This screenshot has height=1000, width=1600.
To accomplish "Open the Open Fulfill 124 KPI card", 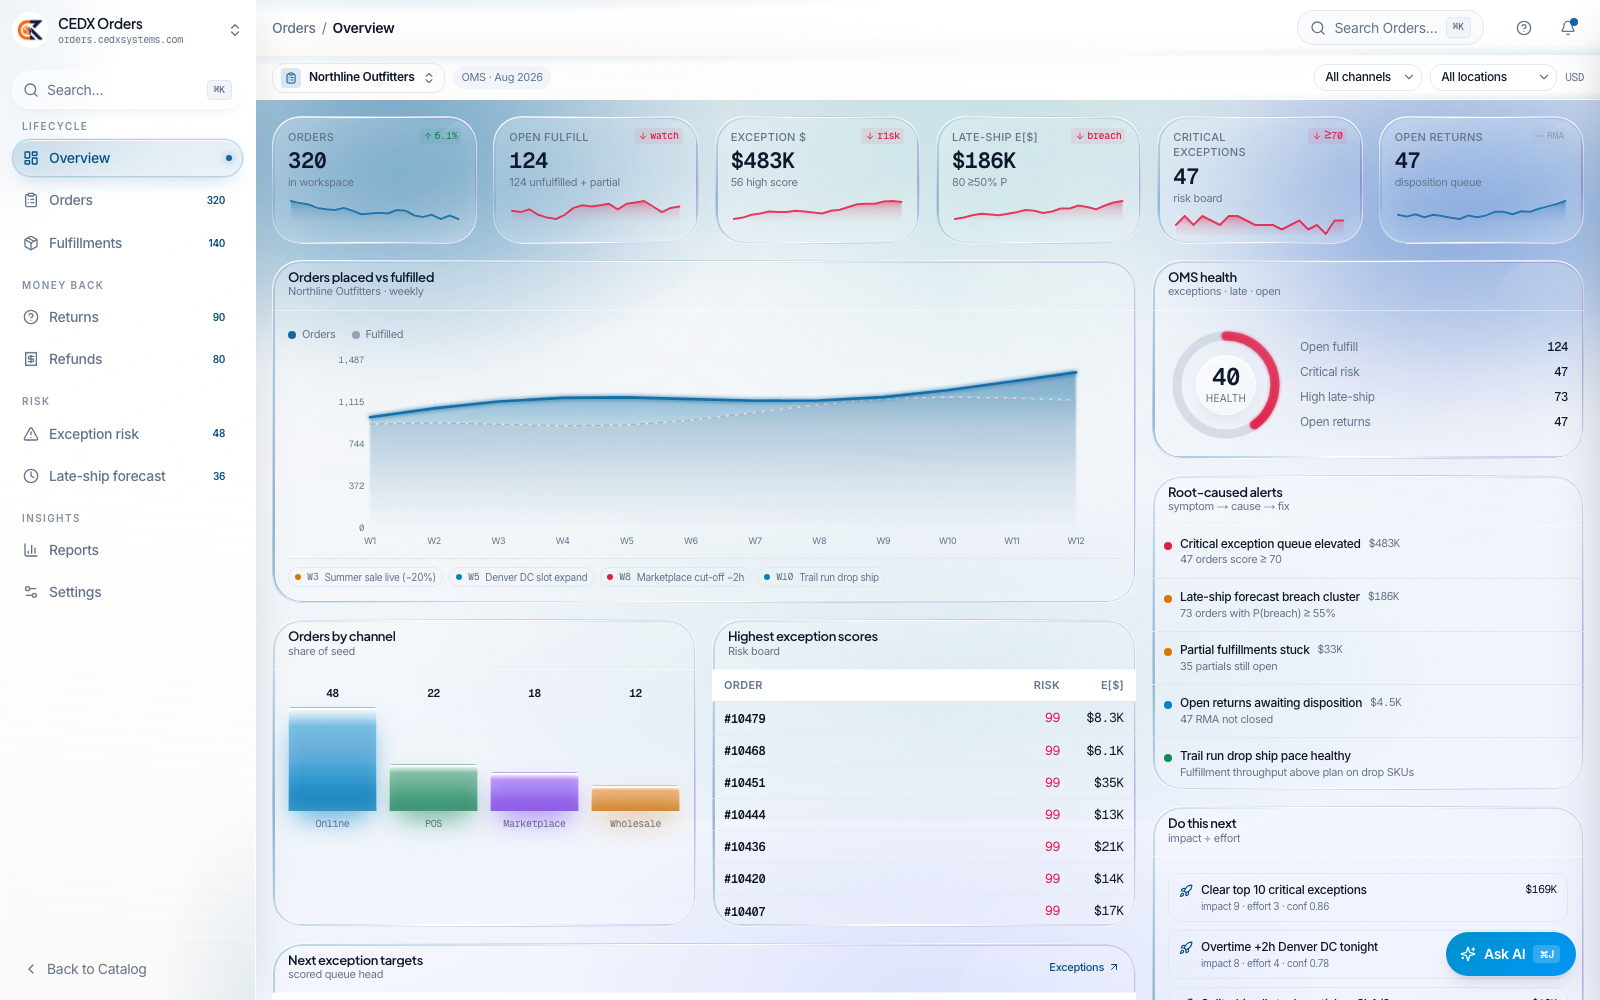I will click(596, 180).
